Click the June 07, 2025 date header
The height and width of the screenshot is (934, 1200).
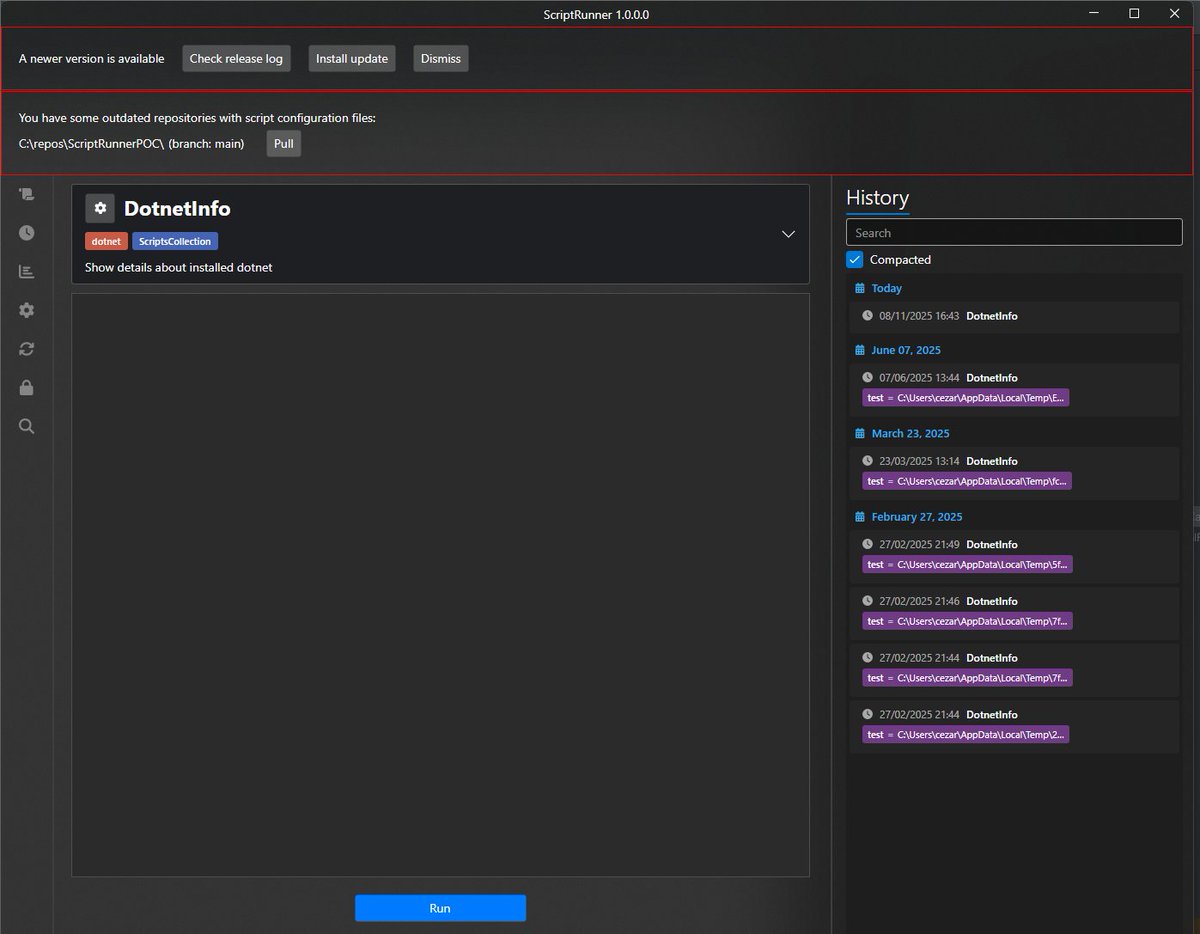tap(906, 350)
